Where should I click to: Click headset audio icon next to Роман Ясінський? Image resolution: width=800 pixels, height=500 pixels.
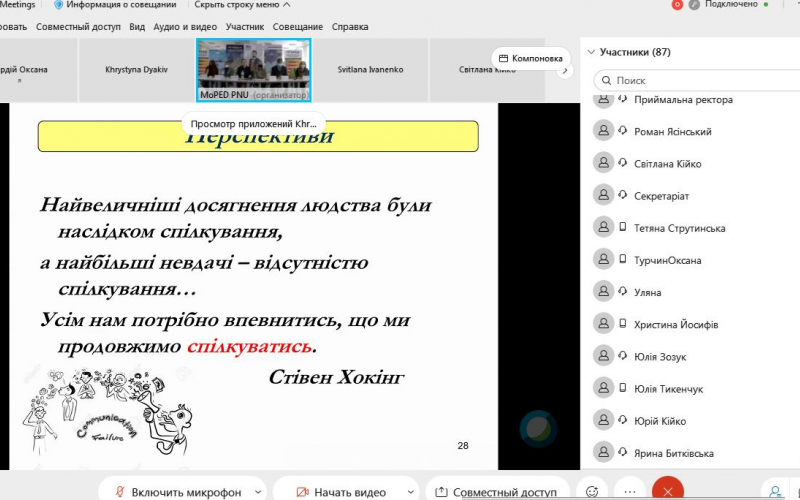tap(622, 131)
